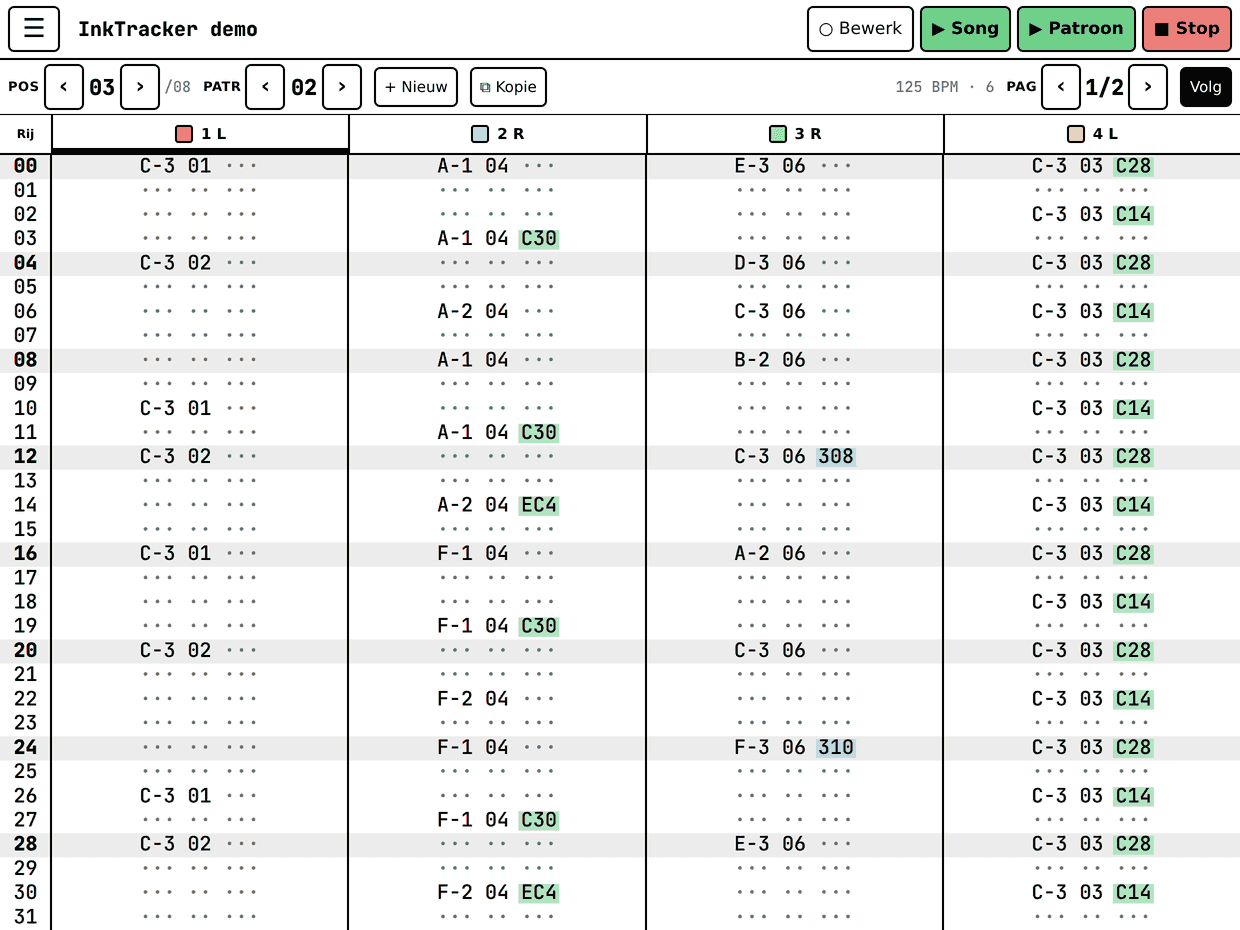1240x930 pixels.
Task: Click the song position value 03
Action: [x=102, y=87]
